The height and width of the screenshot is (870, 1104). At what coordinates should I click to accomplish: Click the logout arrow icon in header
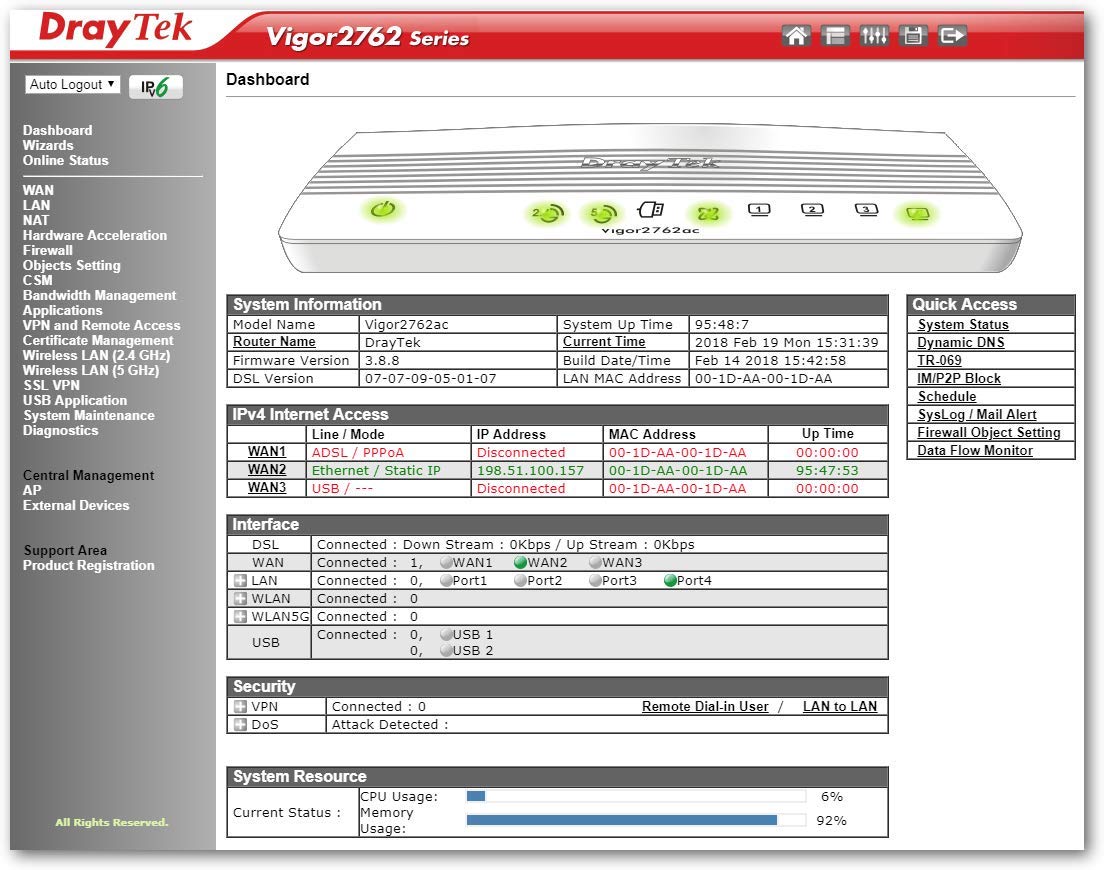(x=953, y=35)
